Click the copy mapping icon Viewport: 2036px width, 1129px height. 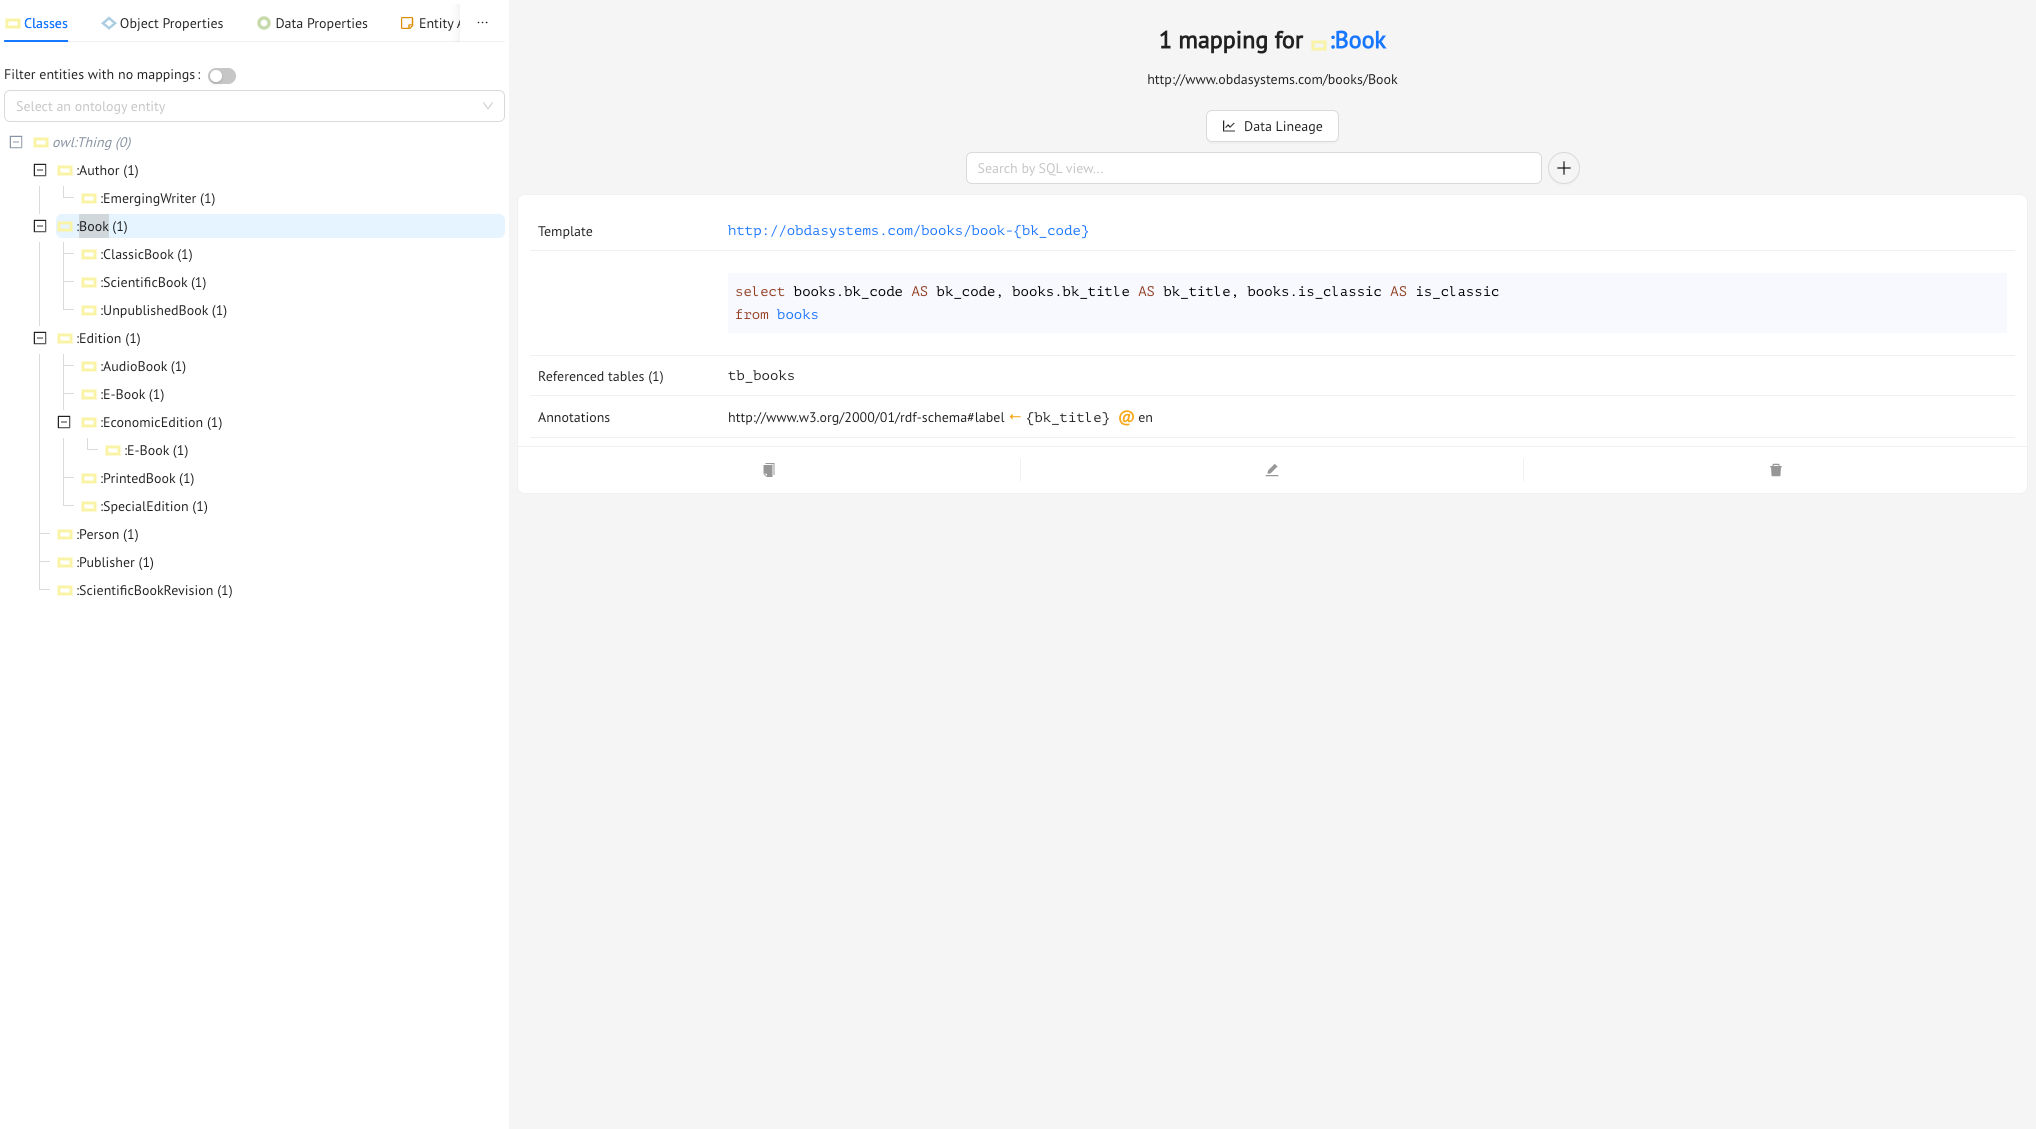pyautogui.click(x=768, y=470)
